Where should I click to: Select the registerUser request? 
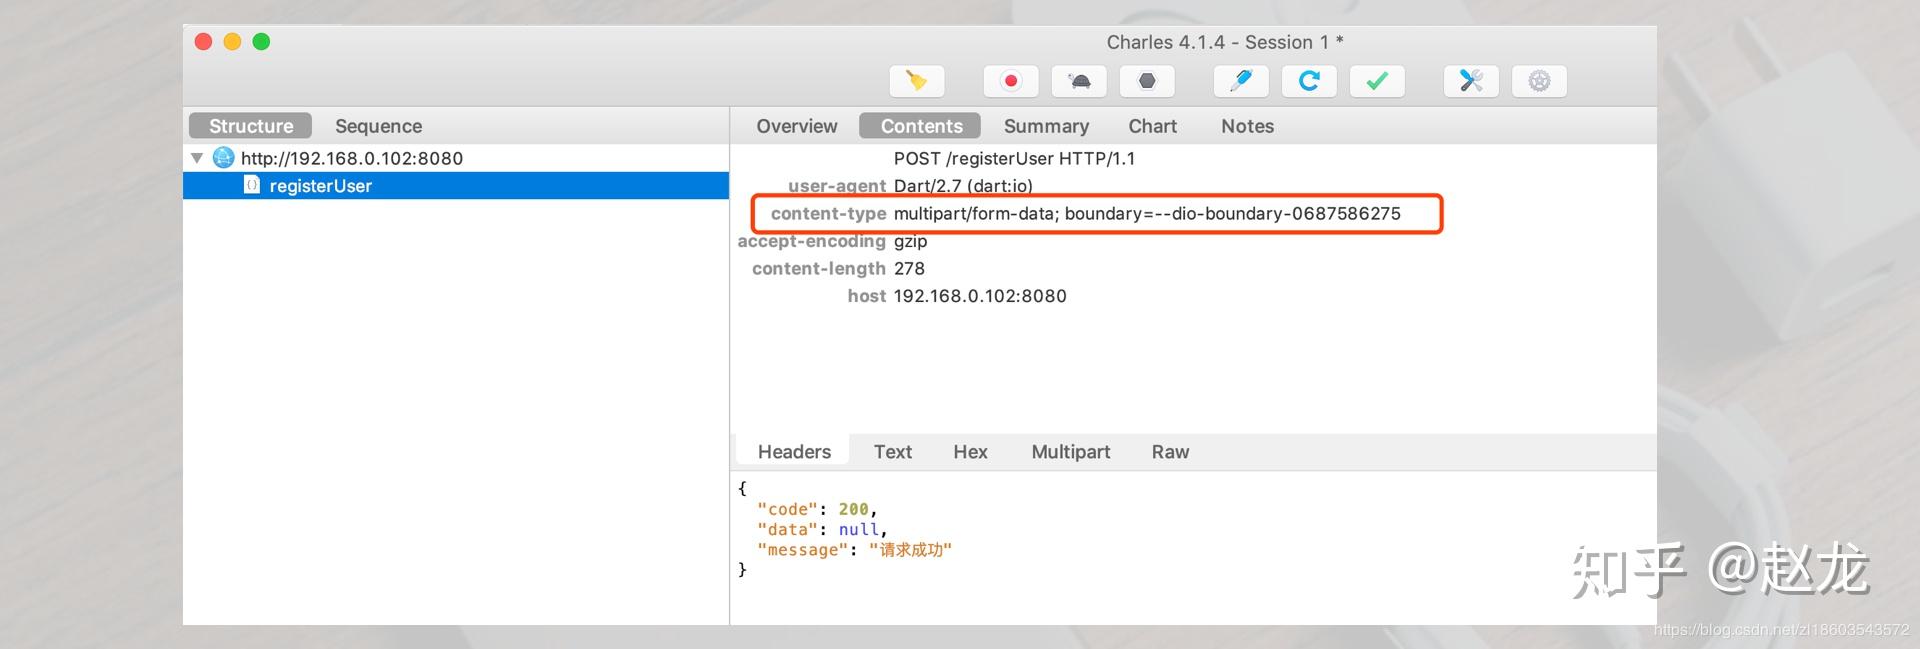[456, 186]
